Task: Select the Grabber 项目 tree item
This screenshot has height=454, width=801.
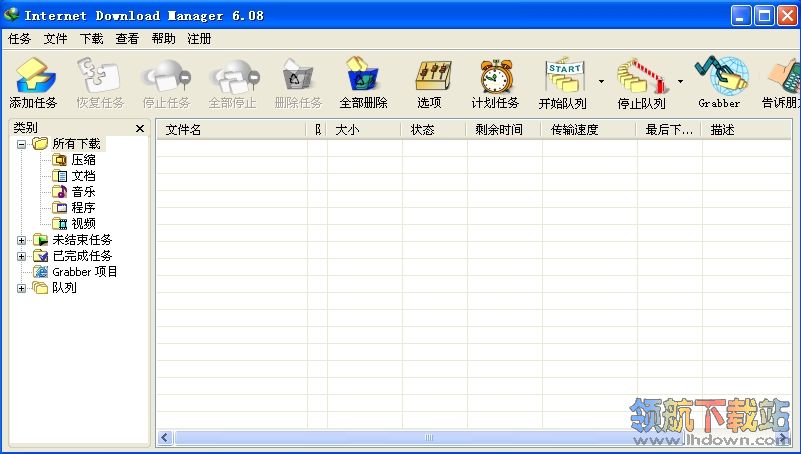Action: tap(75, 272)
